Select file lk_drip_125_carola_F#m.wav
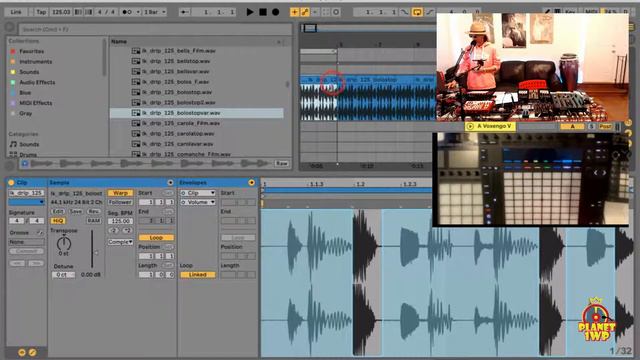640x360 pixels. 181,123
